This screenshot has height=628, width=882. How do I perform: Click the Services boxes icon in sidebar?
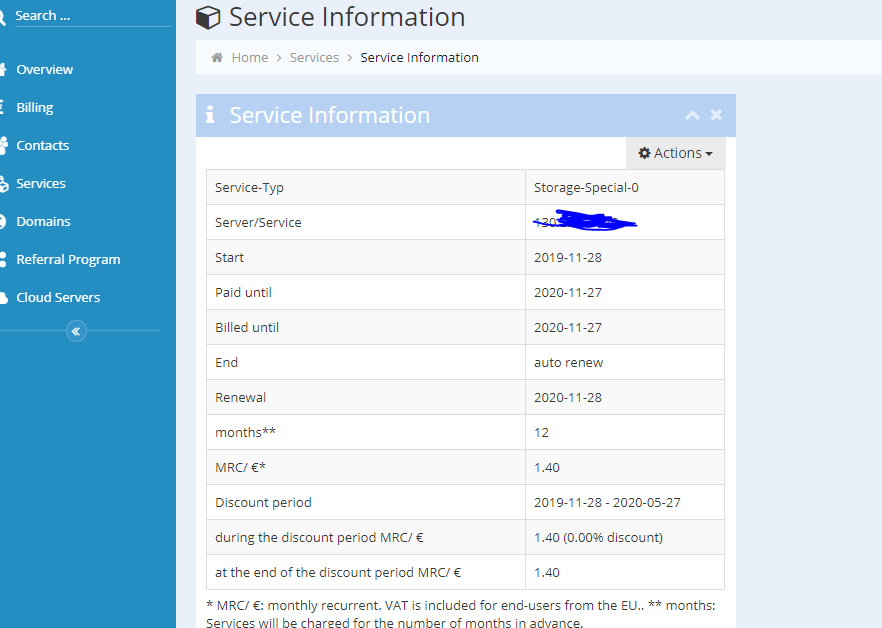[x=4, y=183]
